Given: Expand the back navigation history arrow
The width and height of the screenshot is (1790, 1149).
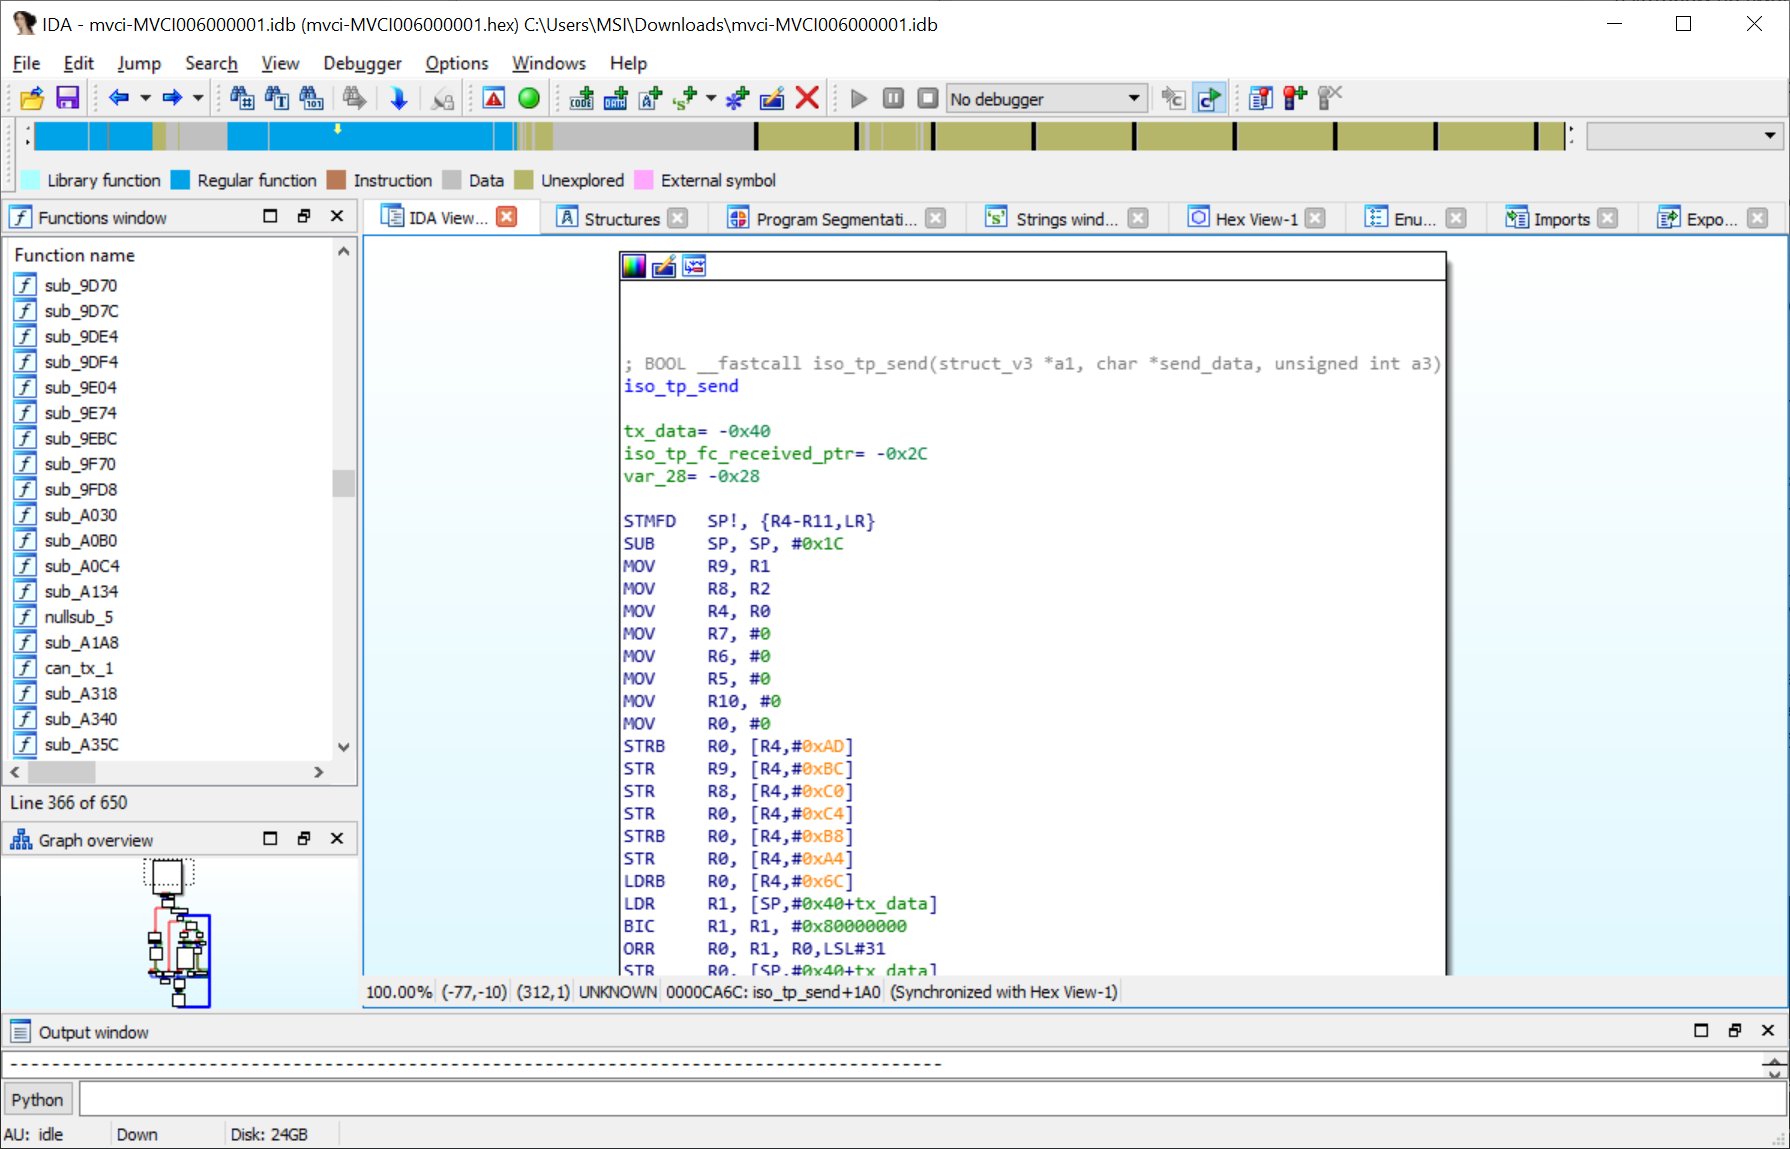Looking at the screenshot, I should click(146, 98).
